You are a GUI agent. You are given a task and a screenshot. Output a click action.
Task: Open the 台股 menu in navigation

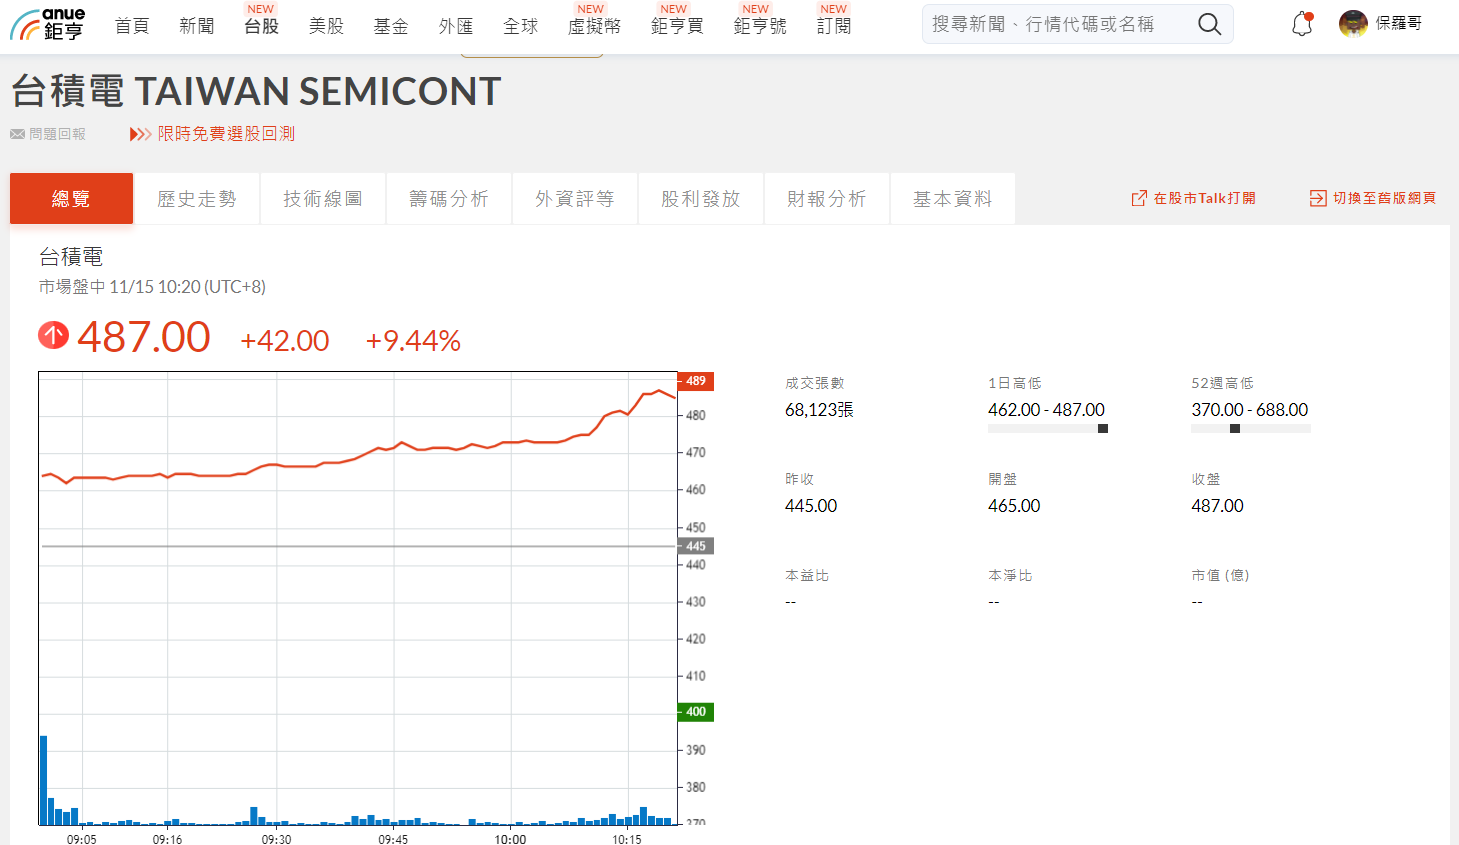pos(261,26)
